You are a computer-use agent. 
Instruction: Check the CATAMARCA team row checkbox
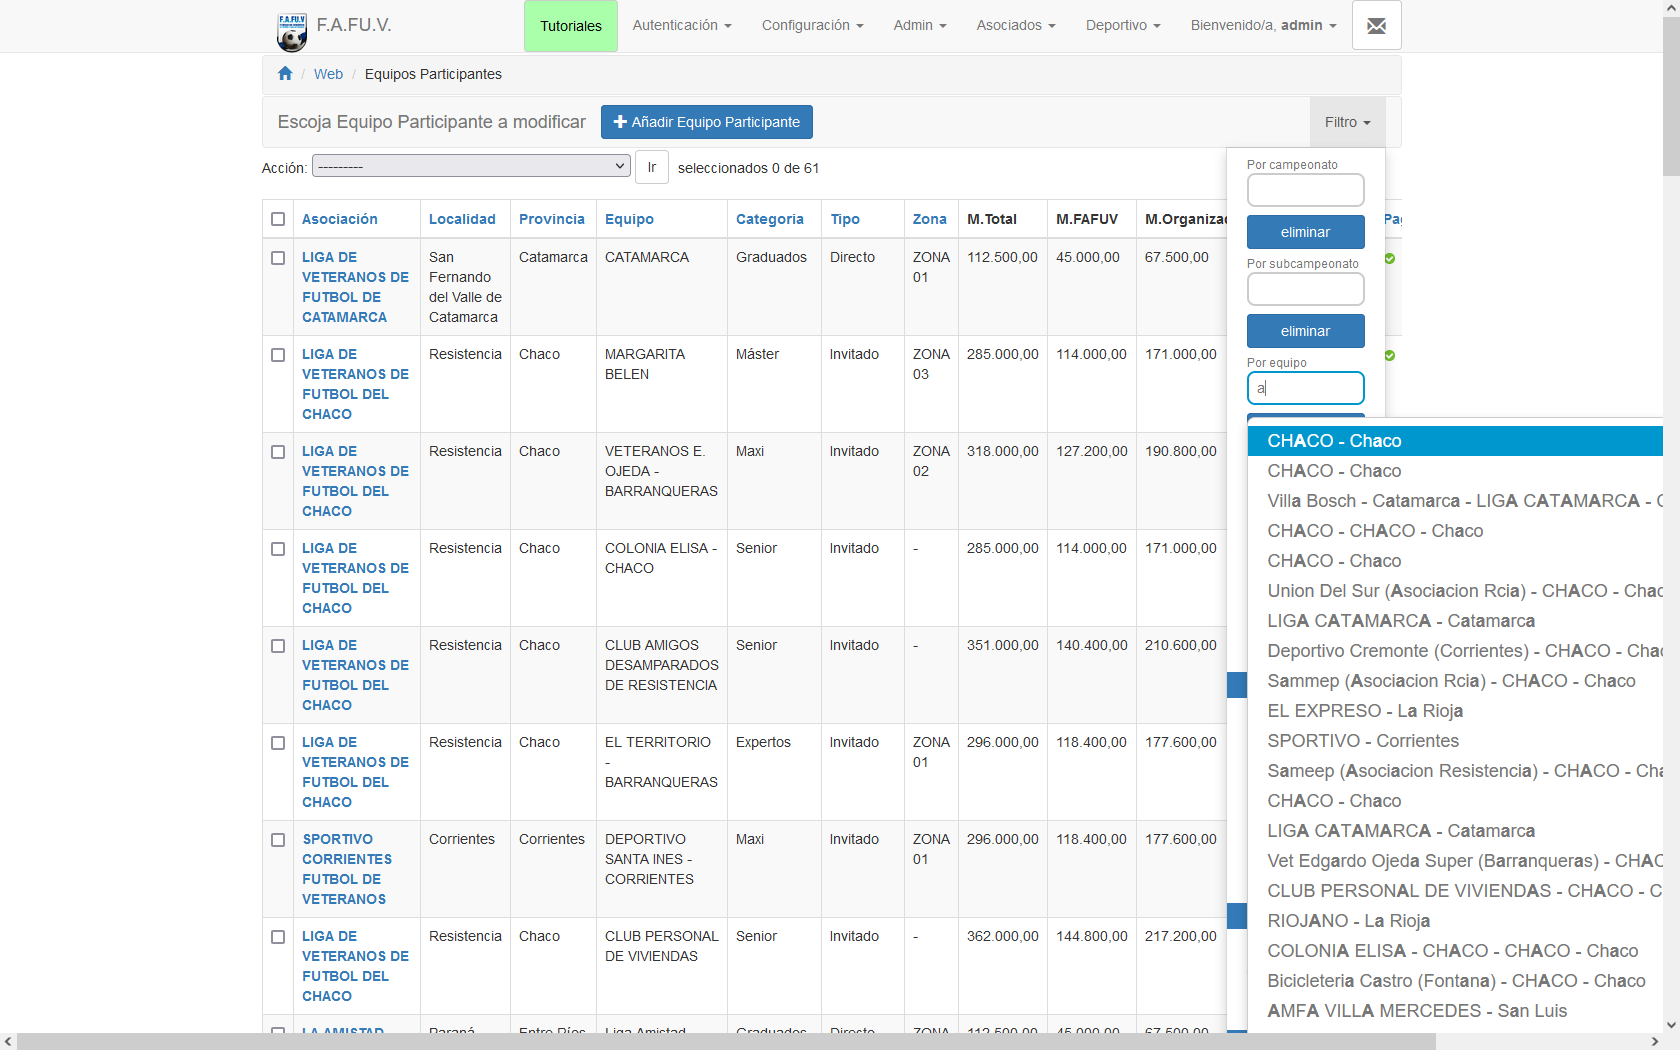pos(278,258)
